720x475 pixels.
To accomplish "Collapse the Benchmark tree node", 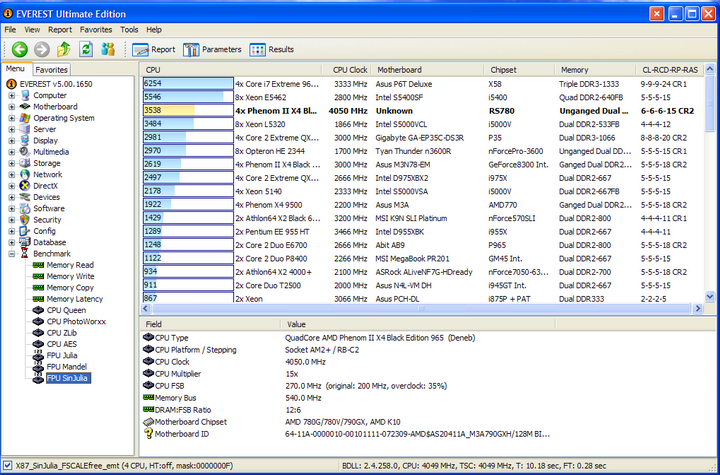I will 11,254.
